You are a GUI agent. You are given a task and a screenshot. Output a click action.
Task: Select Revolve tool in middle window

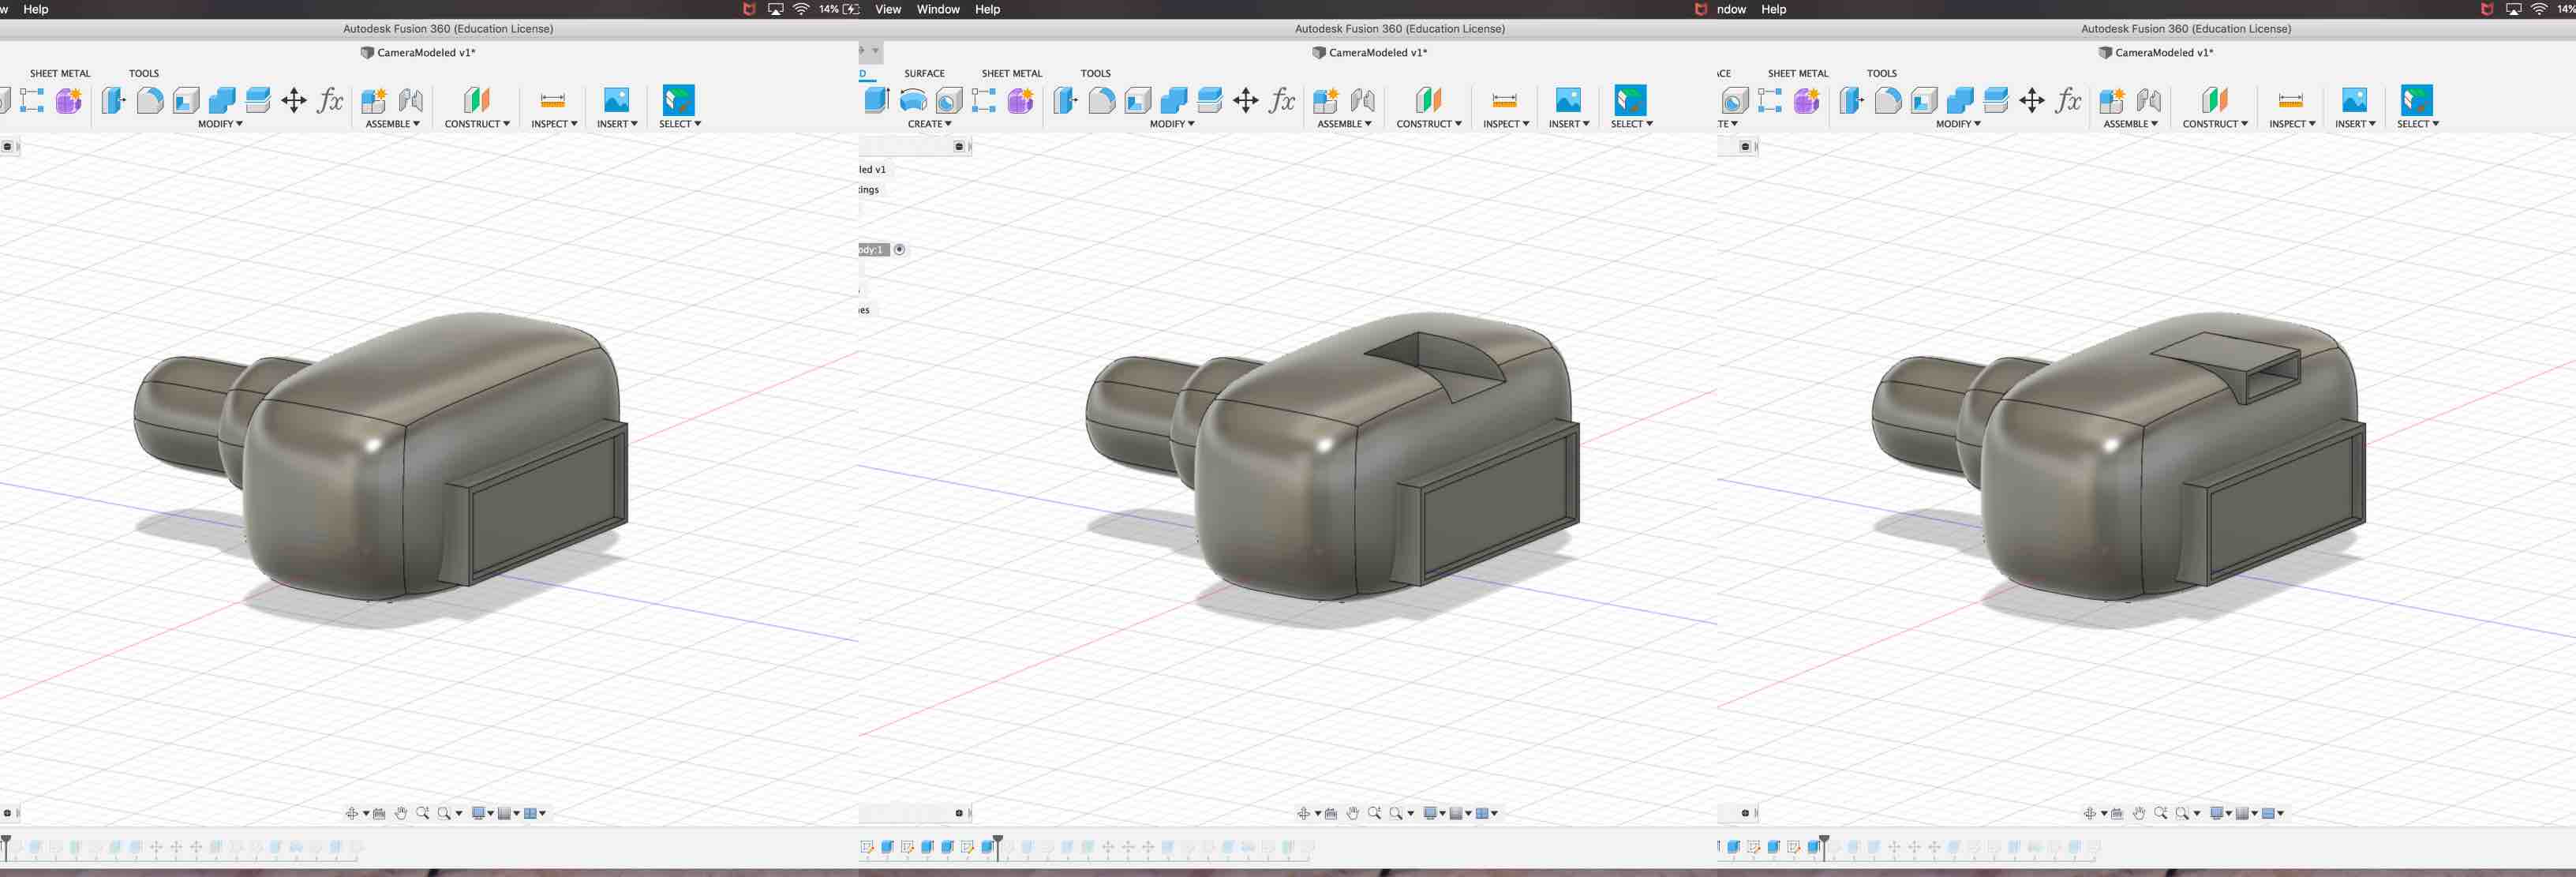913,100
